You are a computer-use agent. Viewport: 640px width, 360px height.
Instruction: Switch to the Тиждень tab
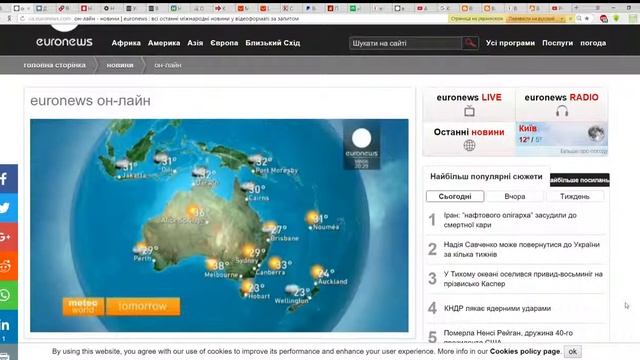coord(575,196)
